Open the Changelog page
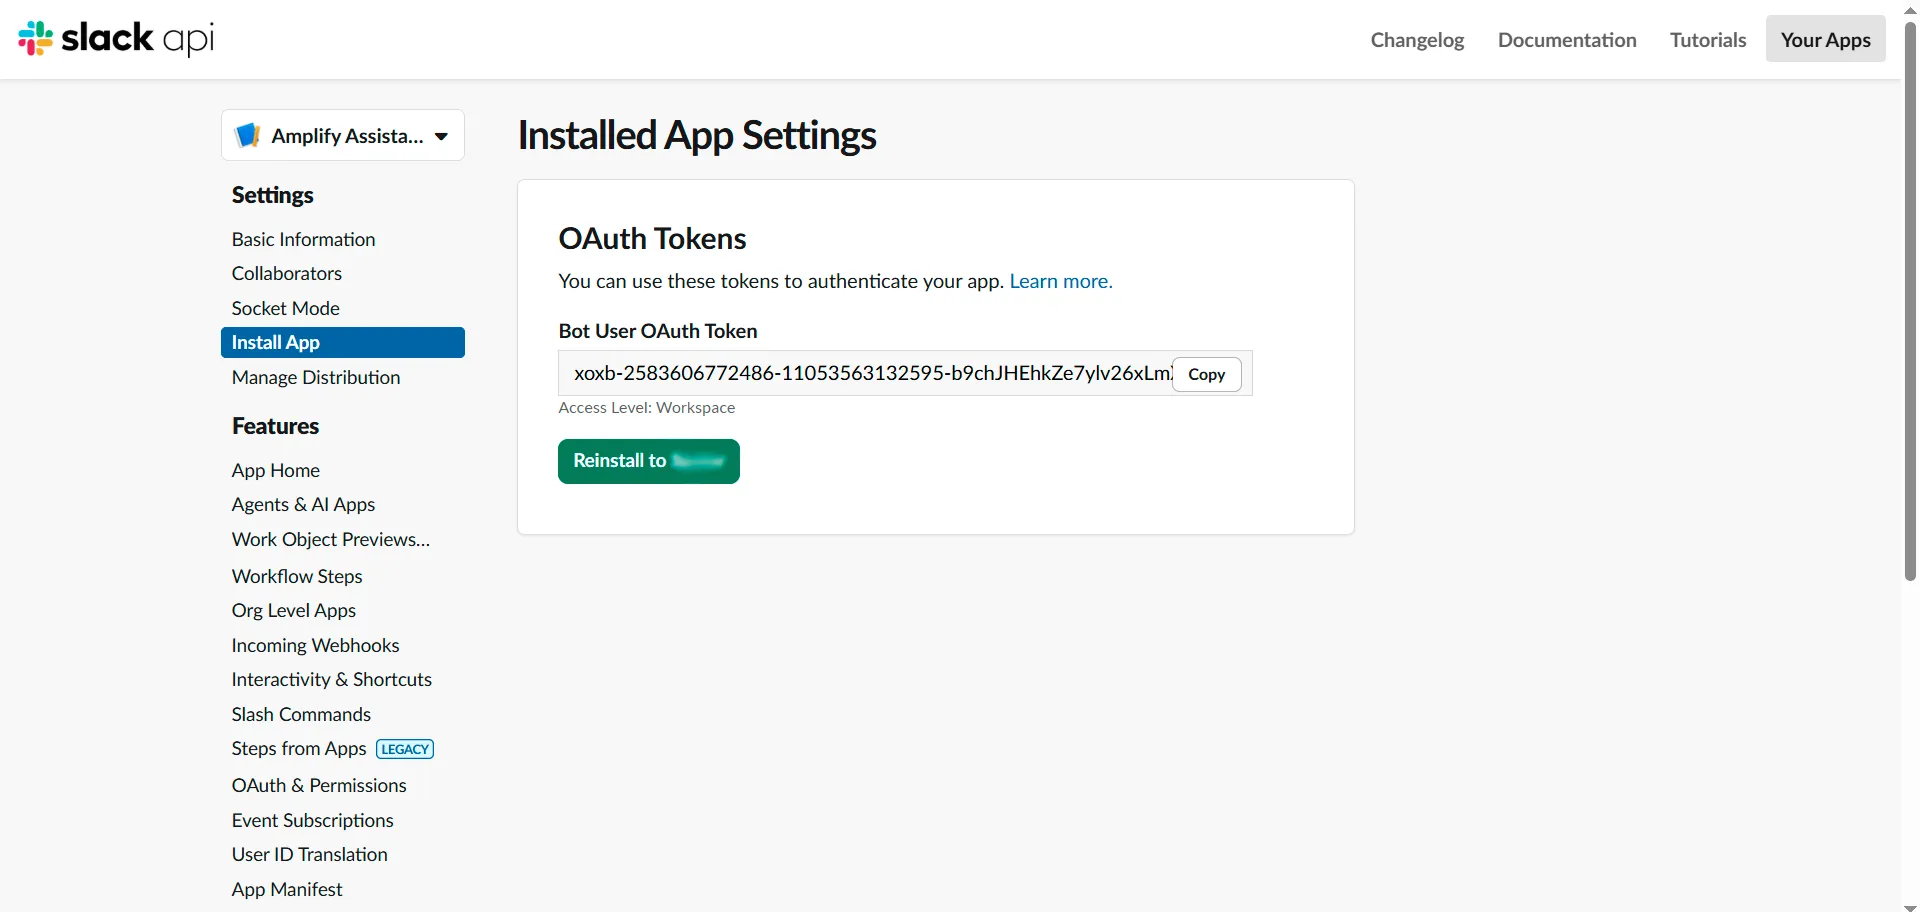The width and height of the screenshot is (1920, 912). click(1417, 40)
